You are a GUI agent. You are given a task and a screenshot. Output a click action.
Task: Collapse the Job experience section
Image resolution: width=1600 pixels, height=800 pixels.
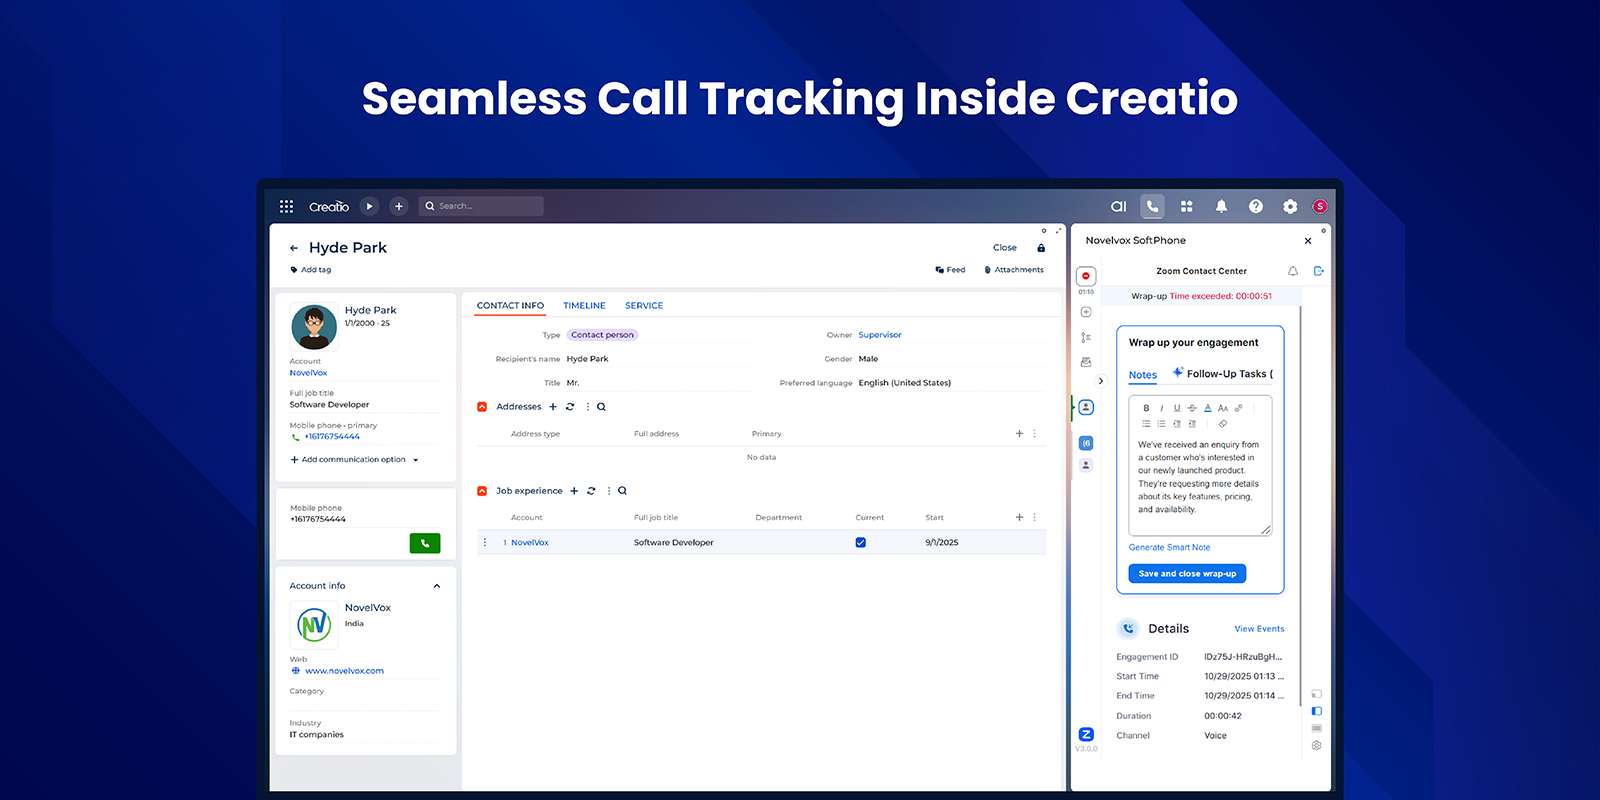coord(482,491)
